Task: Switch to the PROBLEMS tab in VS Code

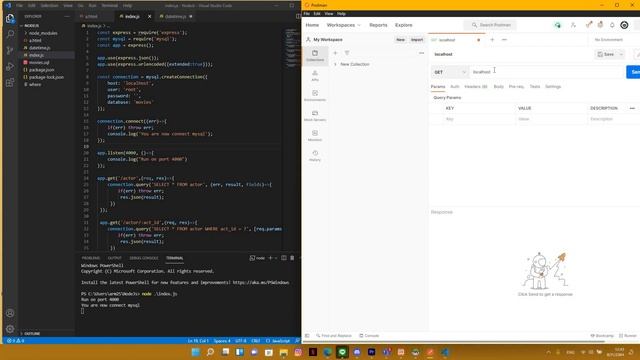Action: tap(91, 258)
